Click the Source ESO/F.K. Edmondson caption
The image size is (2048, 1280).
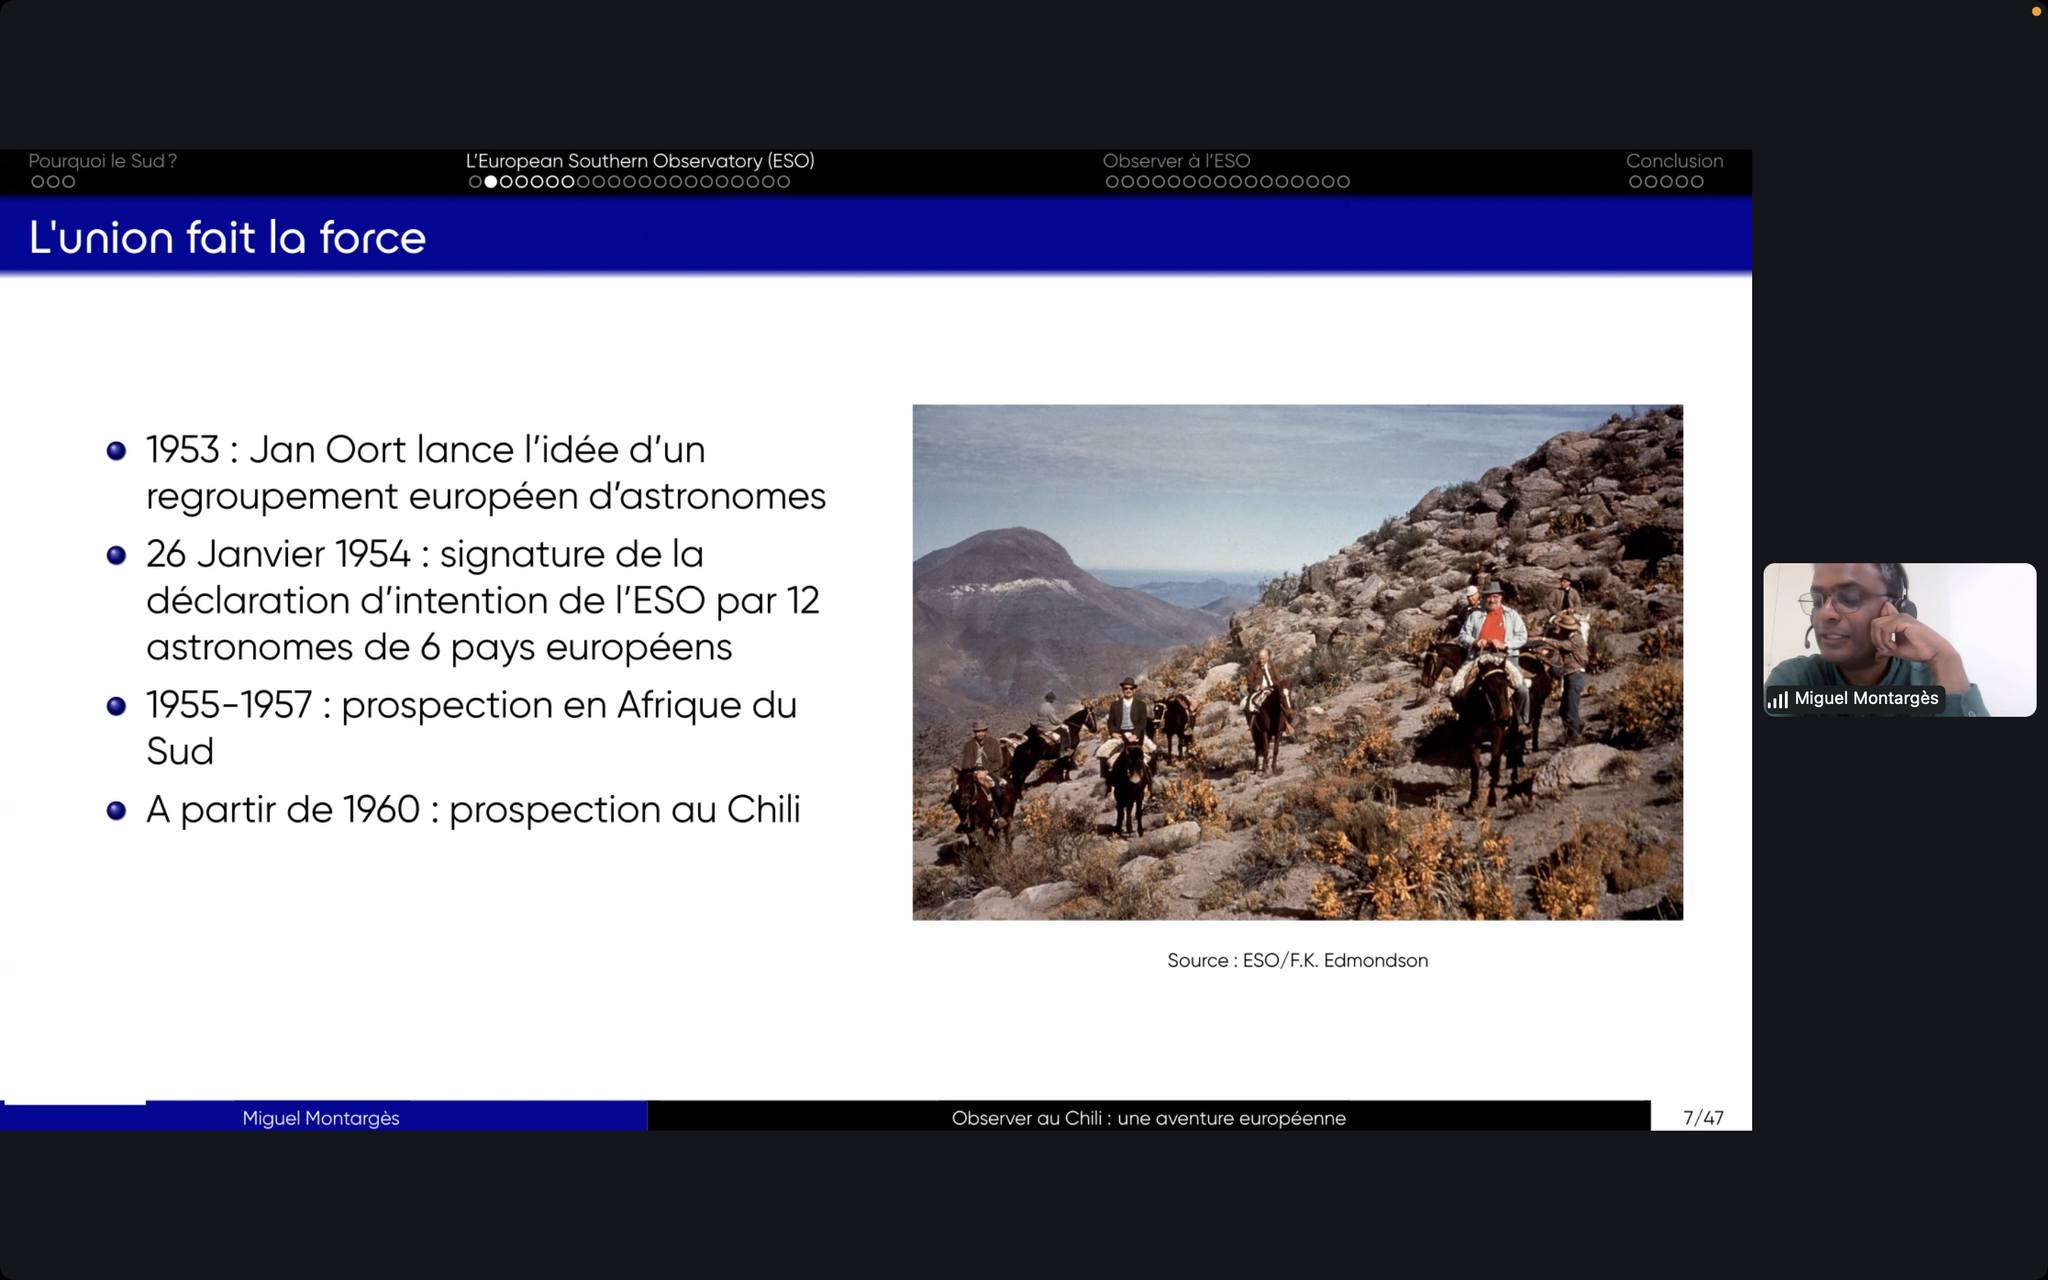pyautogui.click(x=1297, y=960)
